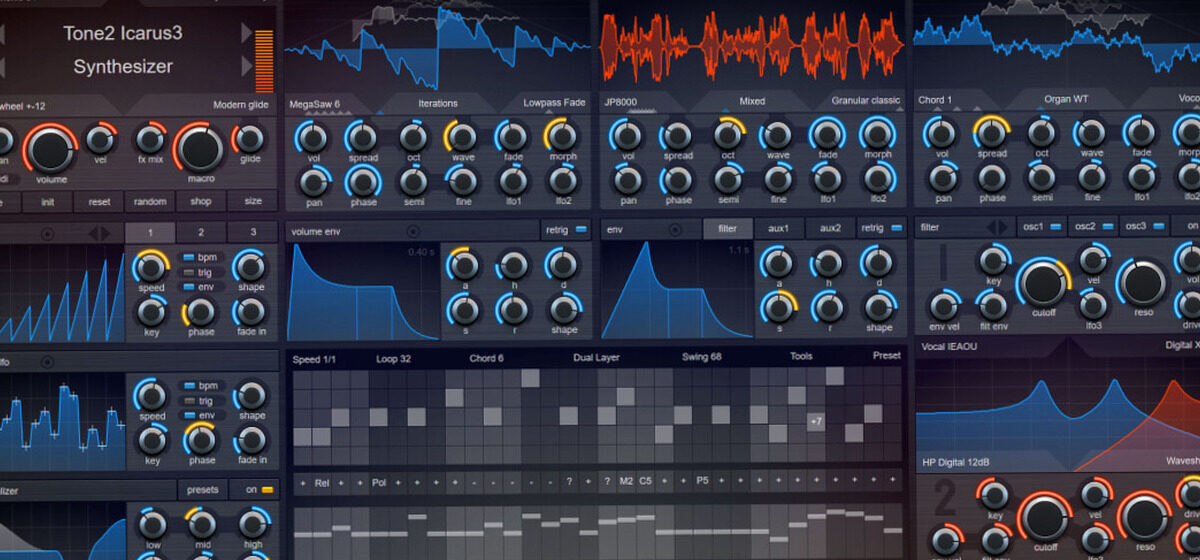This screenshot has height=560, width=1200.
Task: Open the MegaSaw 6 oscillator mode selector
Action: click(315, 103)
